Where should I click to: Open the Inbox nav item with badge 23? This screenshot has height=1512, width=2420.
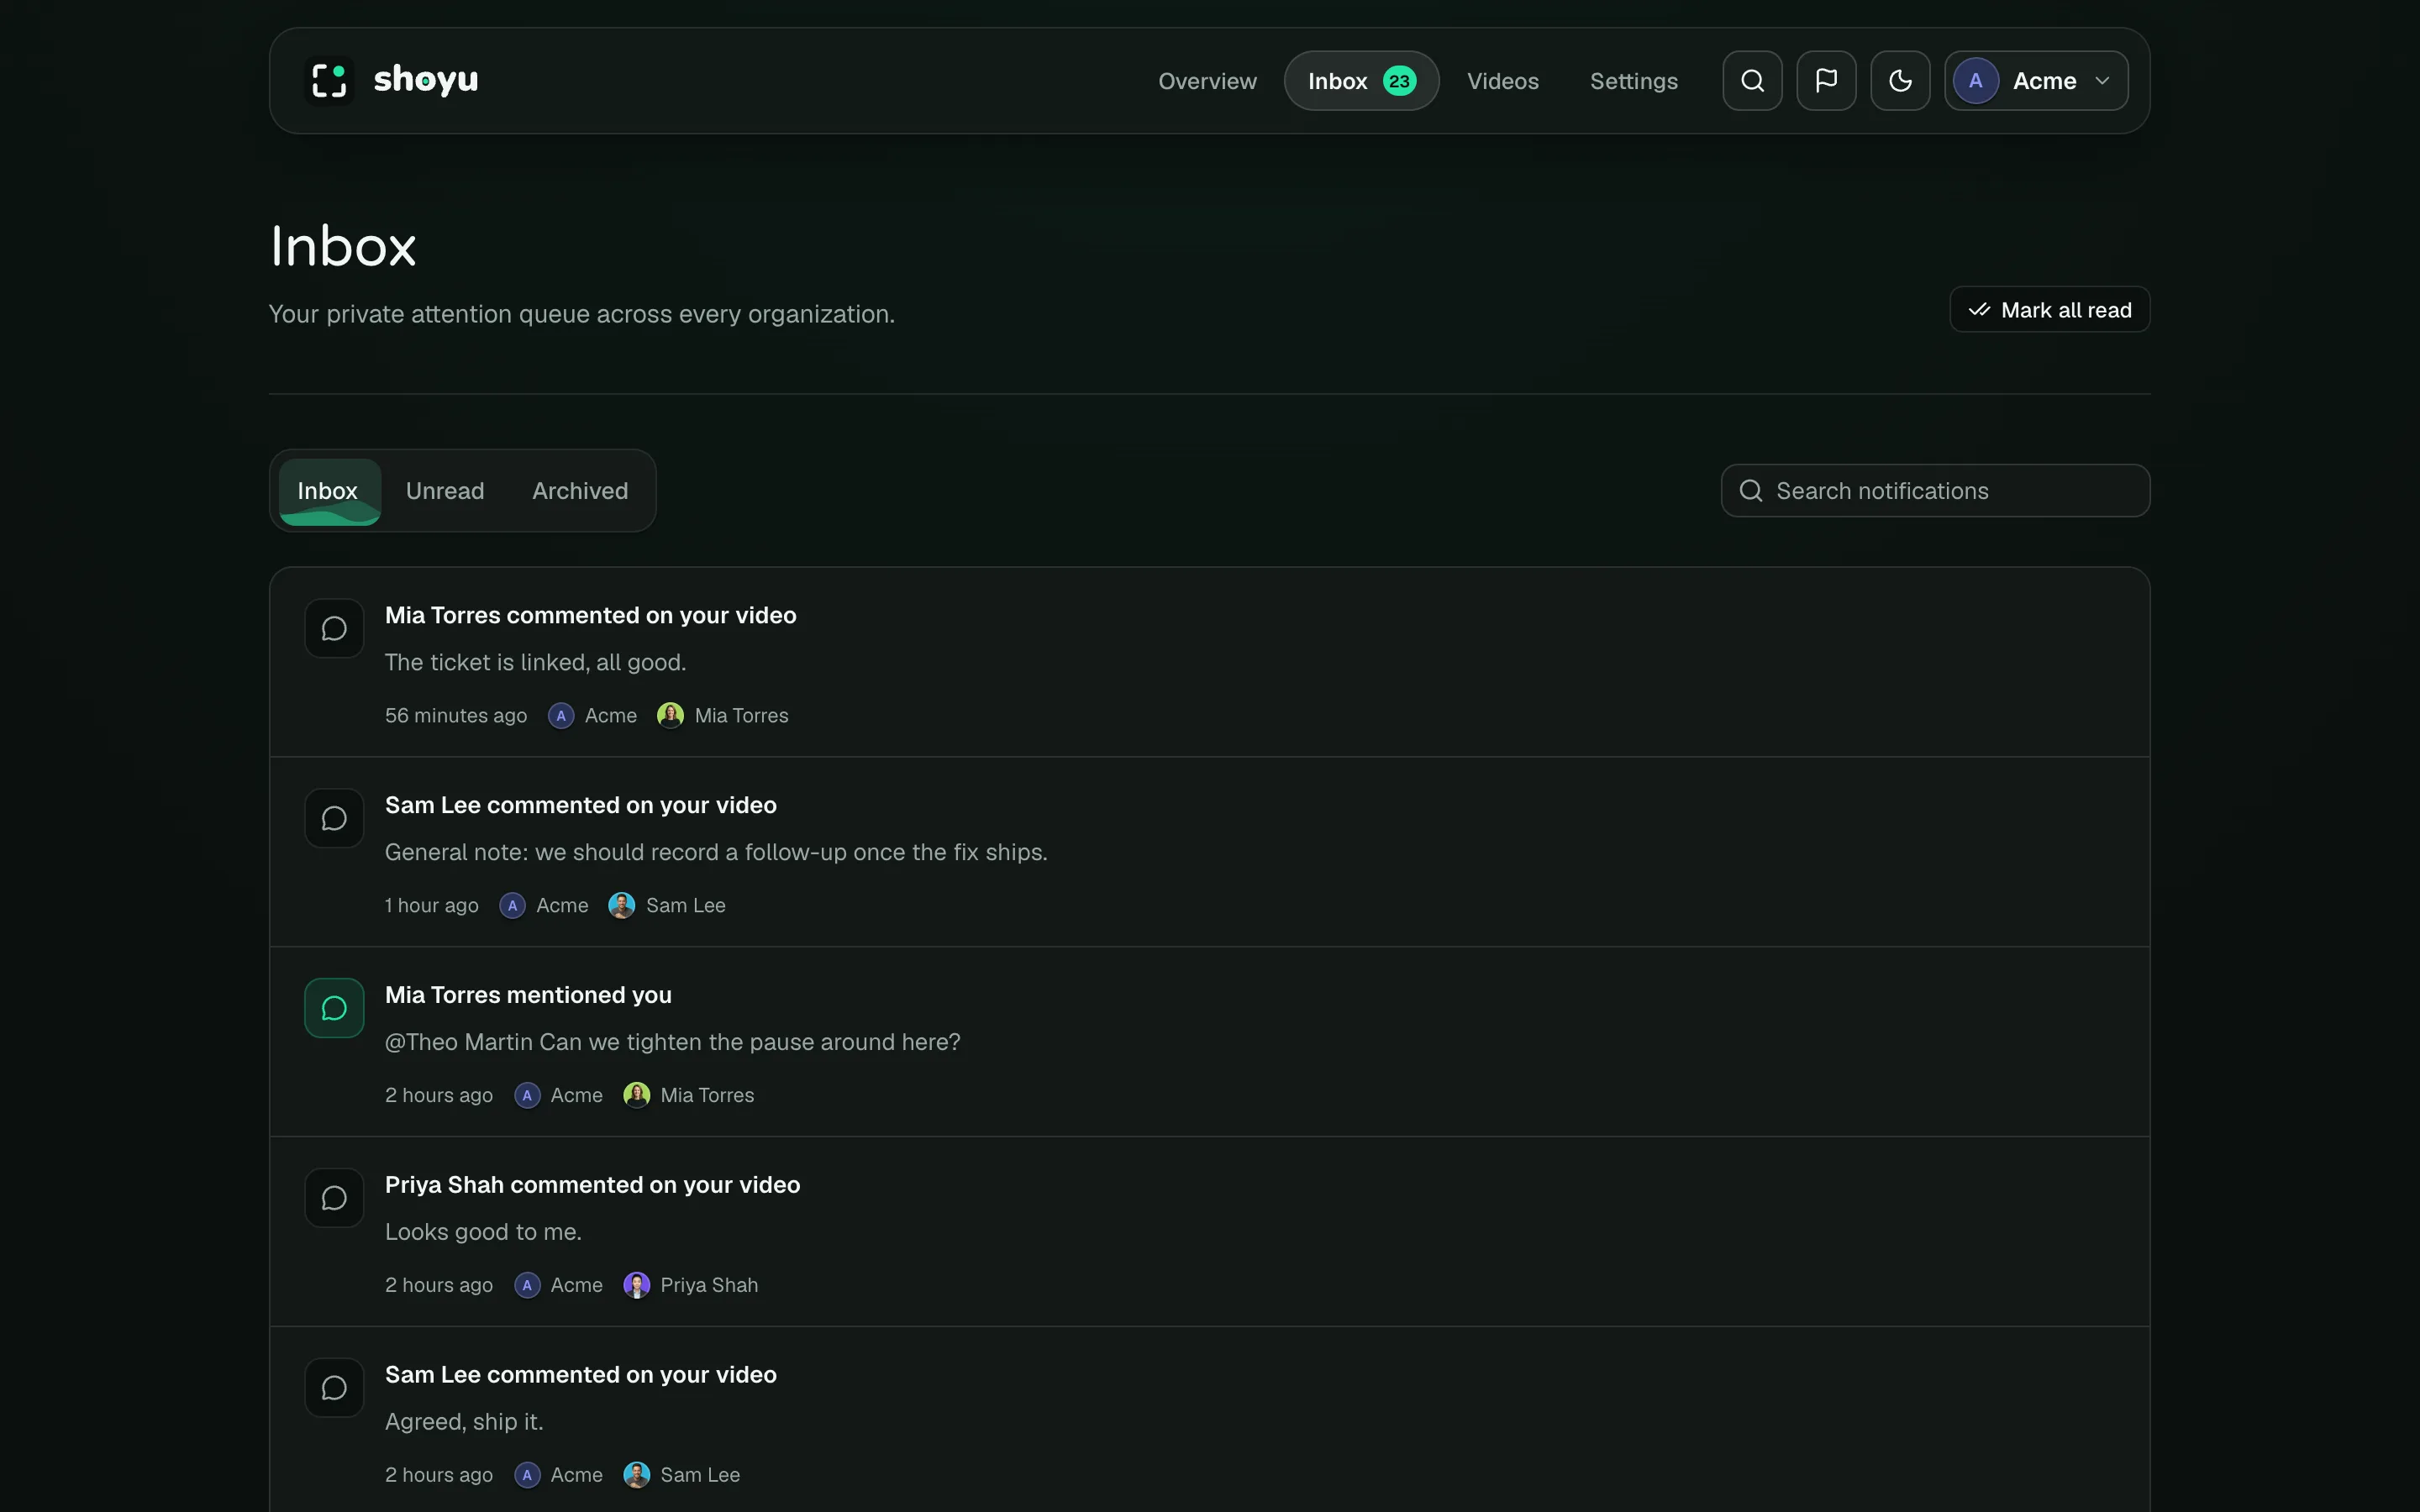[1361, 81]
